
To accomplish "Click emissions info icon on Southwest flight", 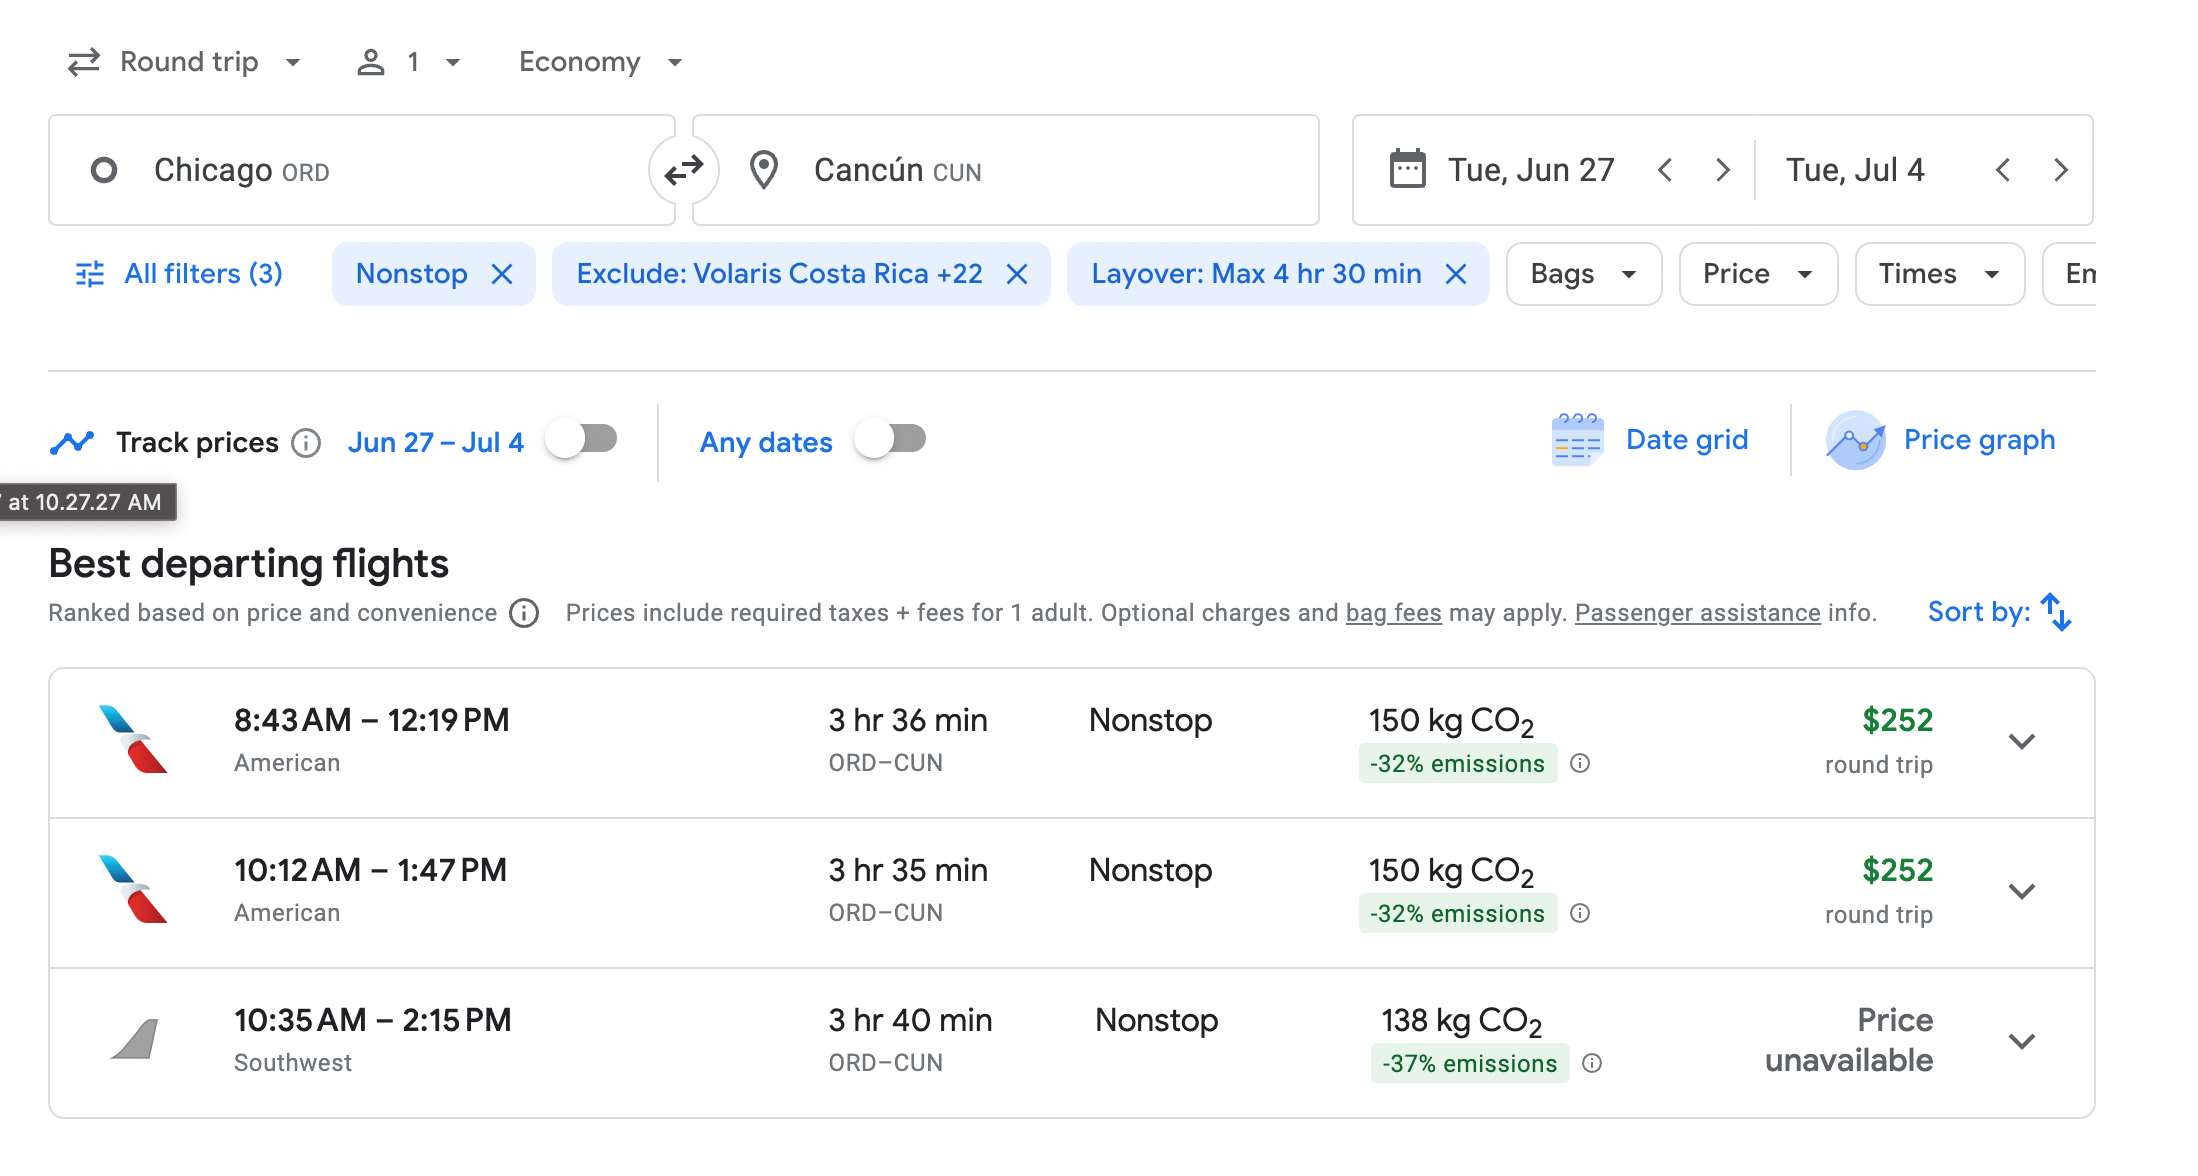I will click(1592, 1063).
